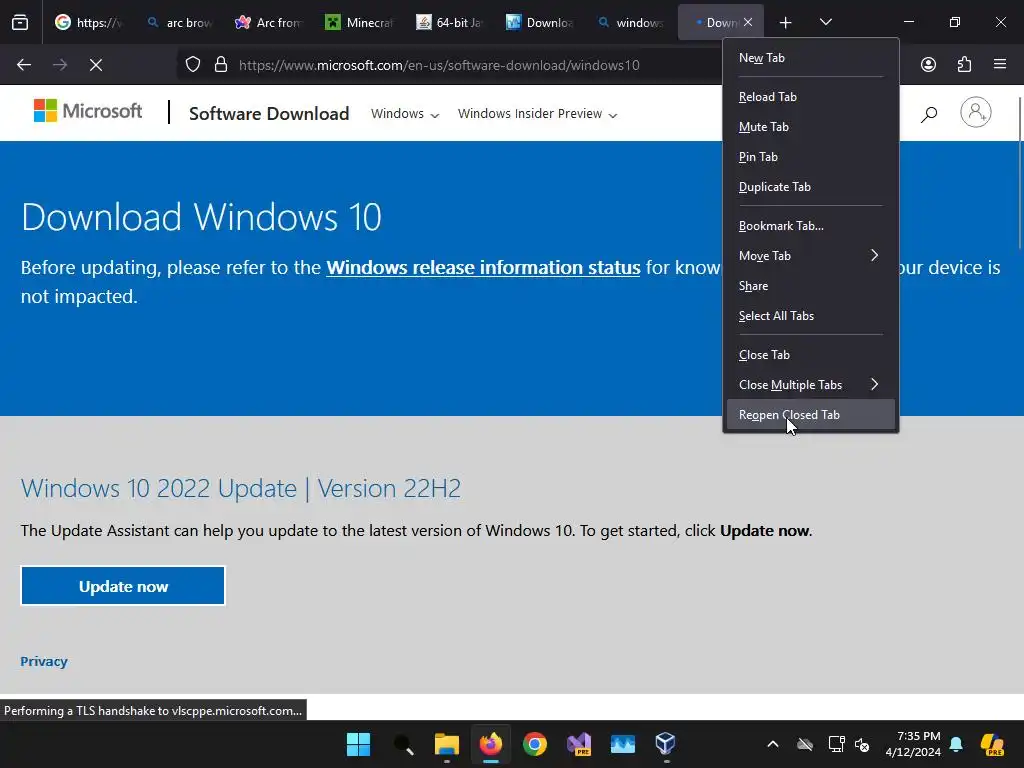Switch to the Downloa tab with the blue icon

(x=539, y=22)
